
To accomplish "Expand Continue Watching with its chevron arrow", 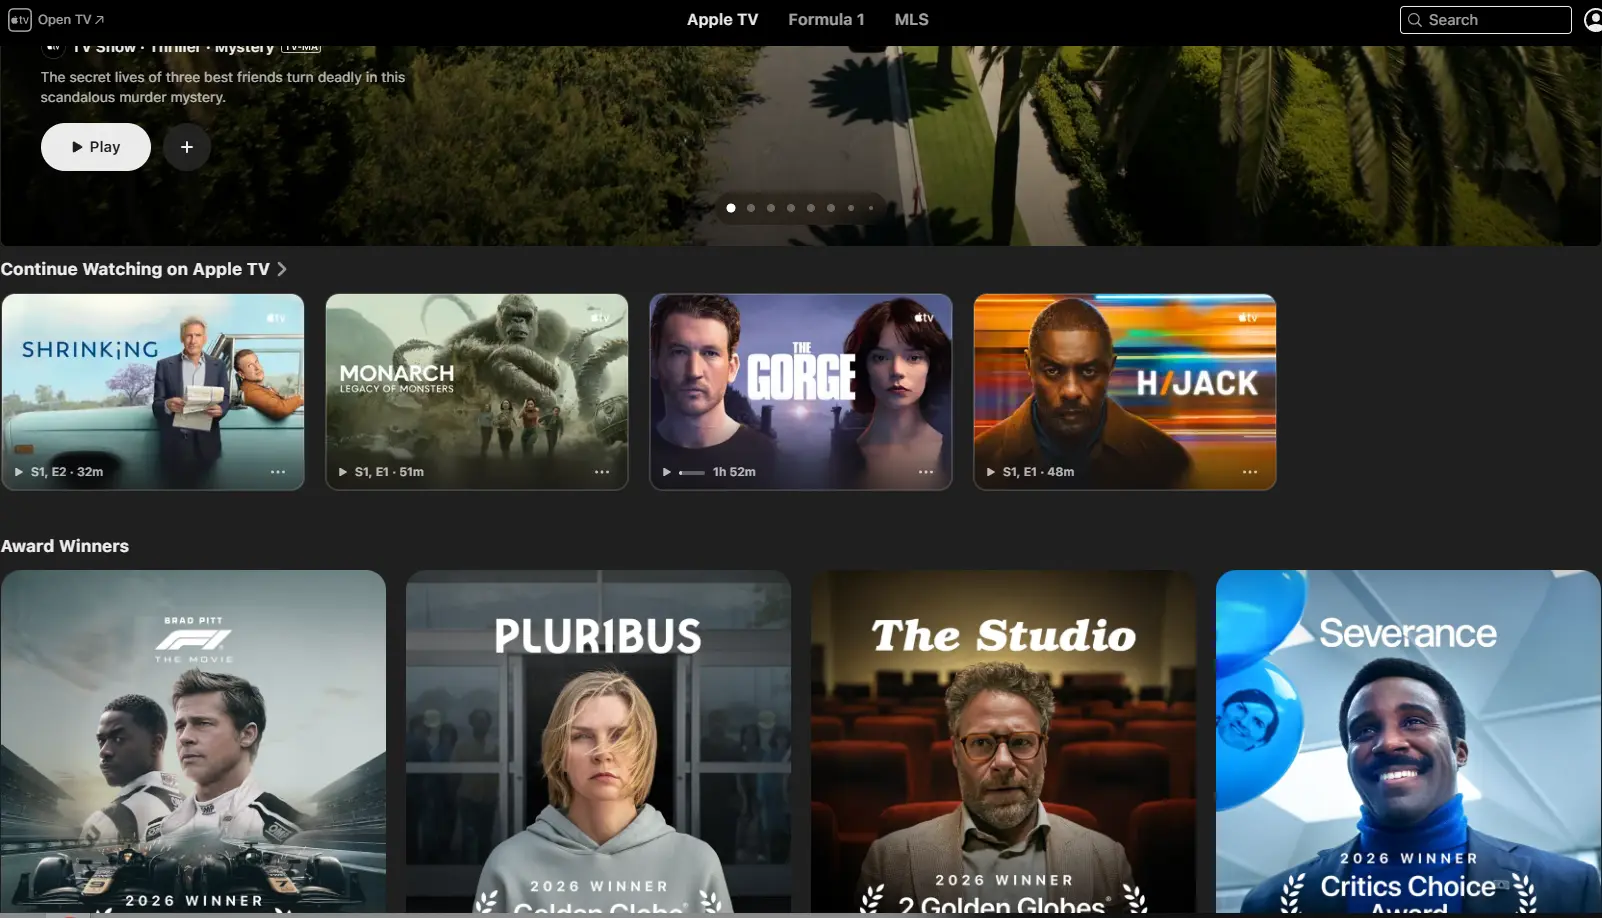I will click(x=282, y=269).
